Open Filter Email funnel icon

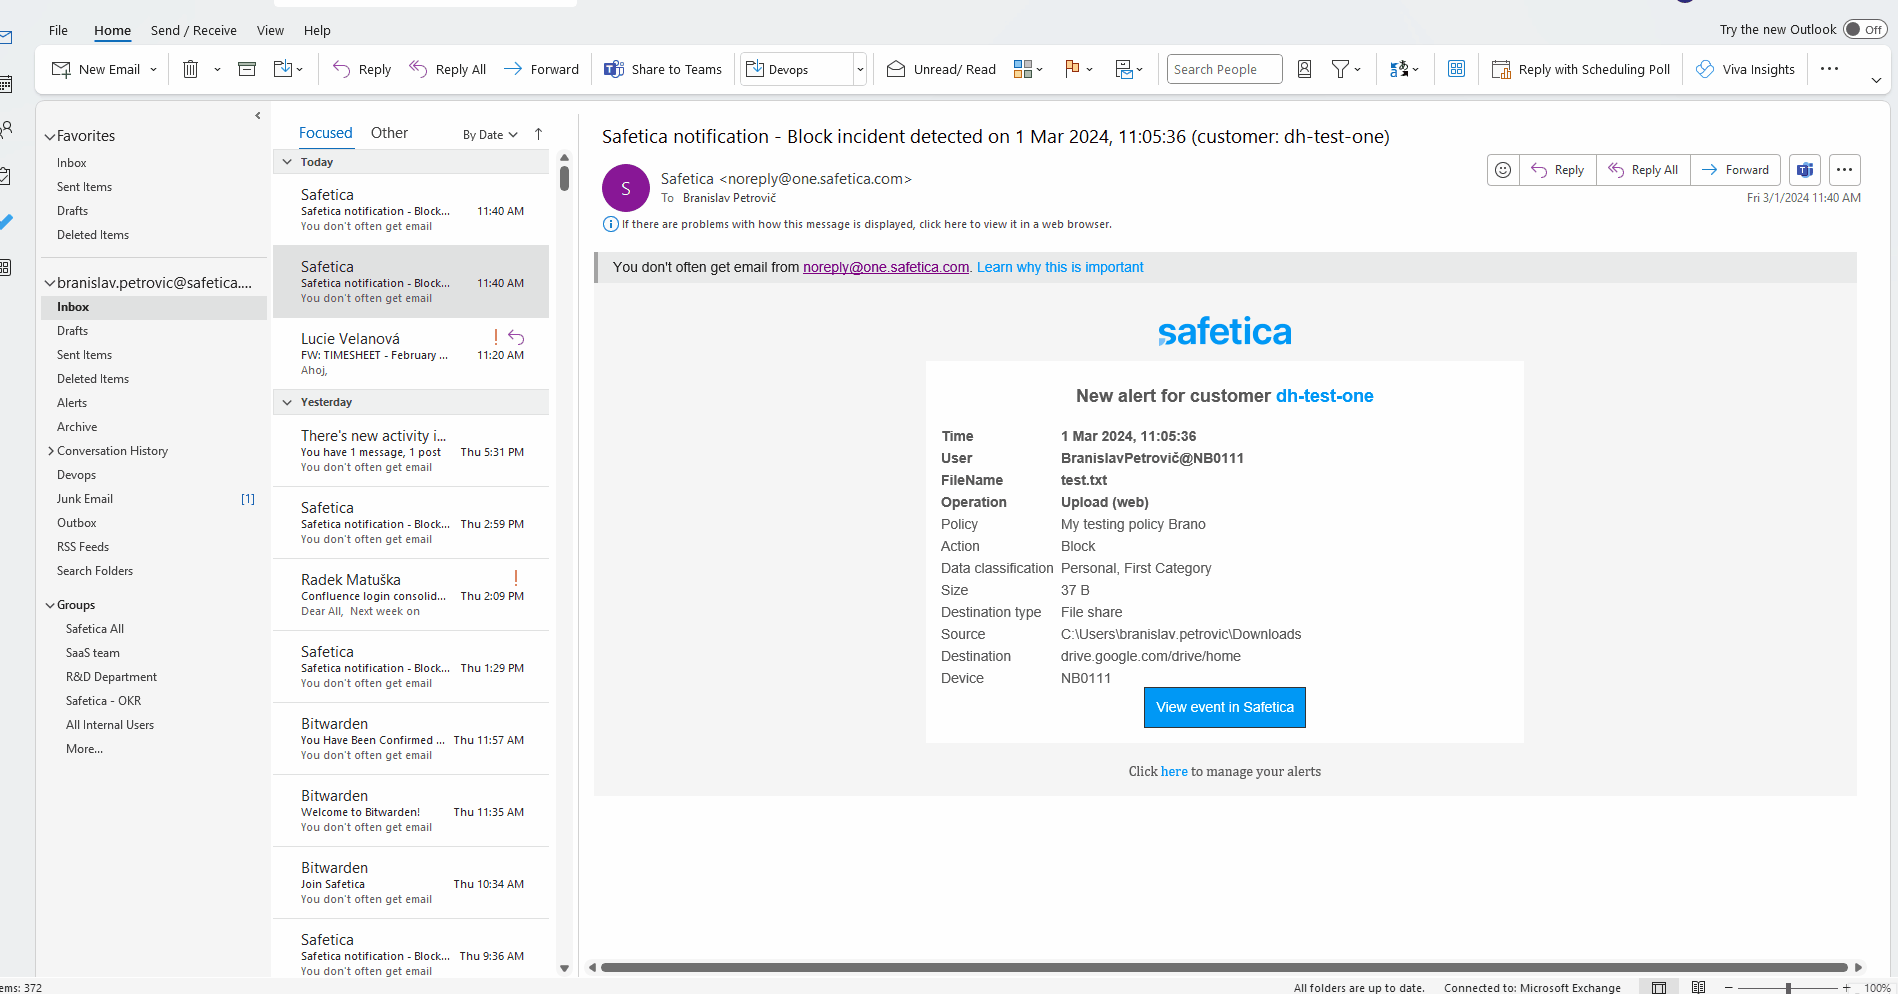pyautogui.click(x=1340, y=69)
